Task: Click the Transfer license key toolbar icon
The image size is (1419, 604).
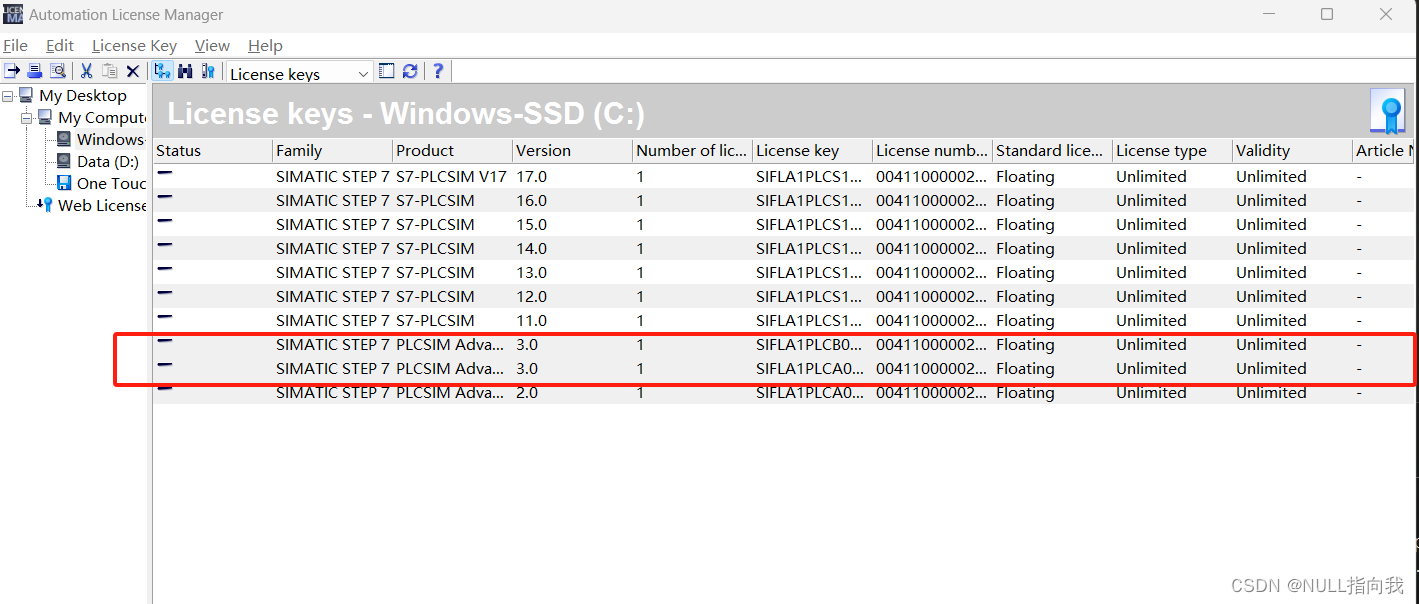Action: coord(12,71)
